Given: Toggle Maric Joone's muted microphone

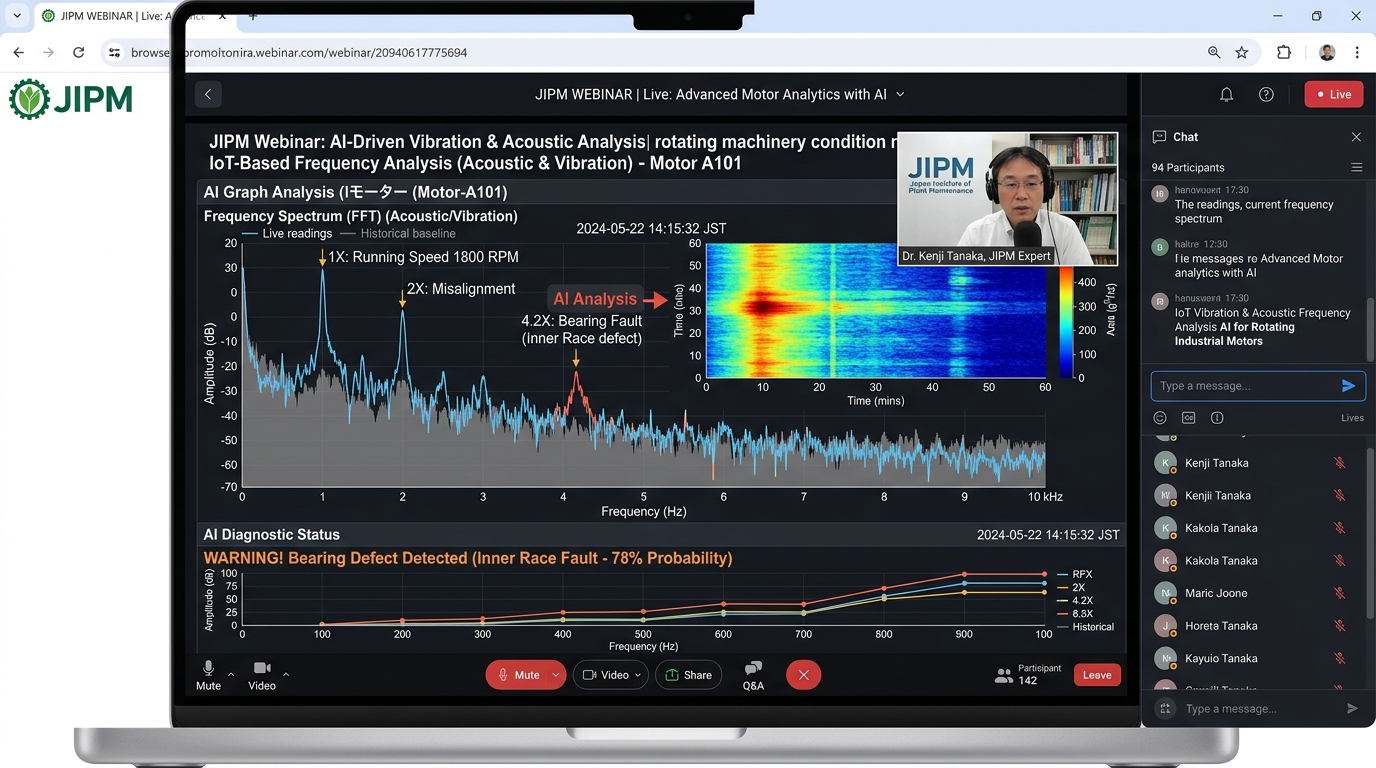Looking at the screenshot, I should [1339, 593].
